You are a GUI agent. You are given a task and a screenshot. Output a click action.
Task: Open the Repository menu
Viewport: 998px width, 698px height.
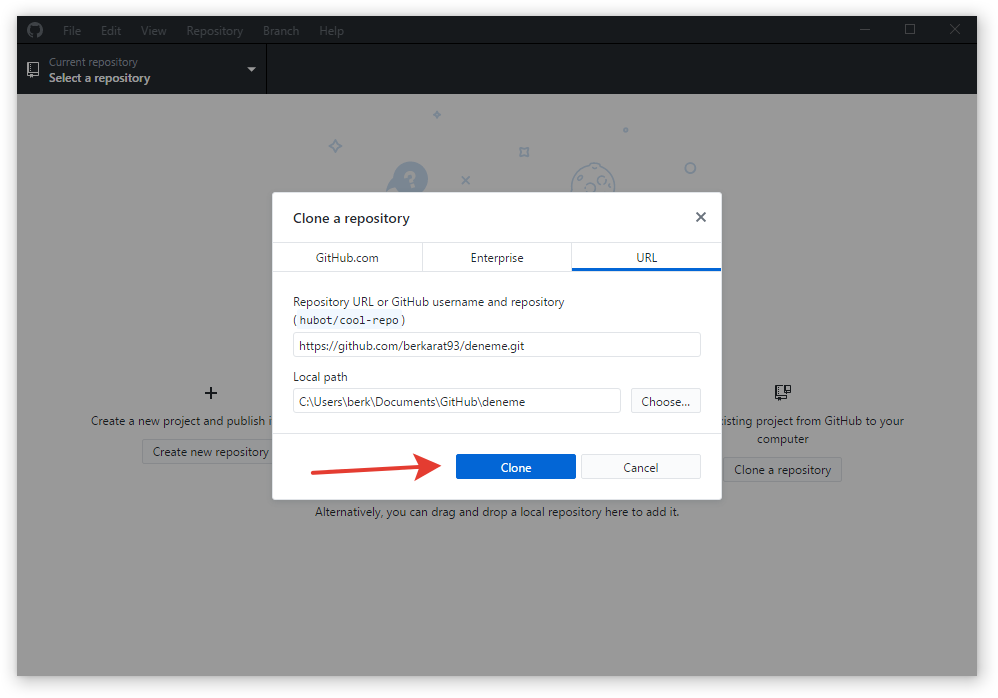(x=214, y=31)
